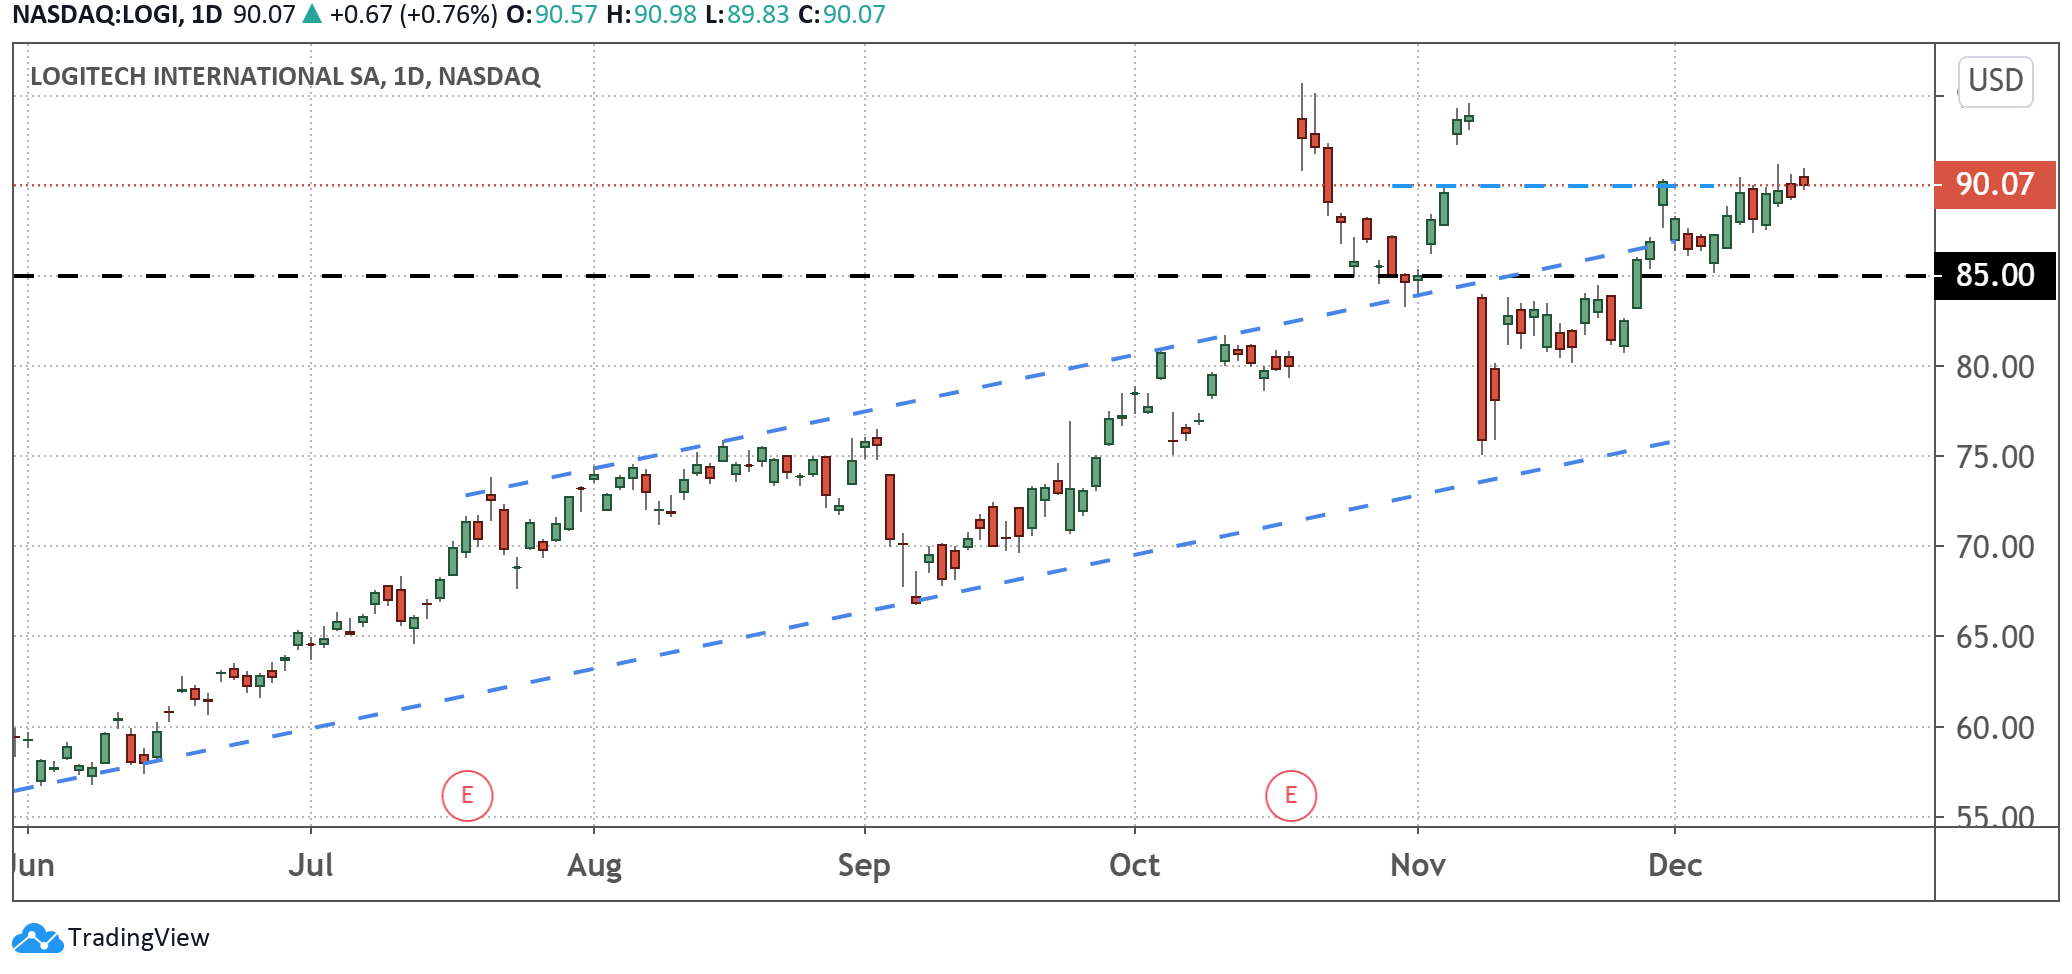Click the +0.67 (+0.76%) change value
The width and height of the screenshot is (2072, 974).
pos(413,15)
